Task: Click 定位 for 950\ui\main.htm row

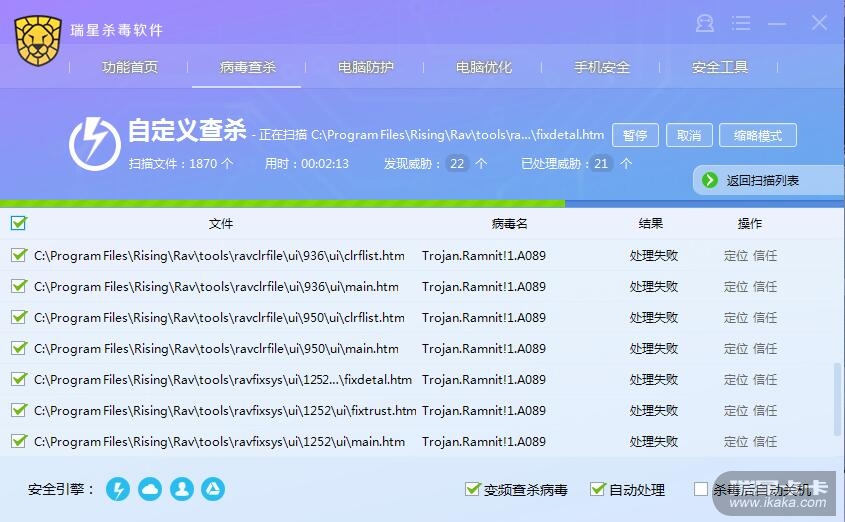Action: (x=736, y=349)
